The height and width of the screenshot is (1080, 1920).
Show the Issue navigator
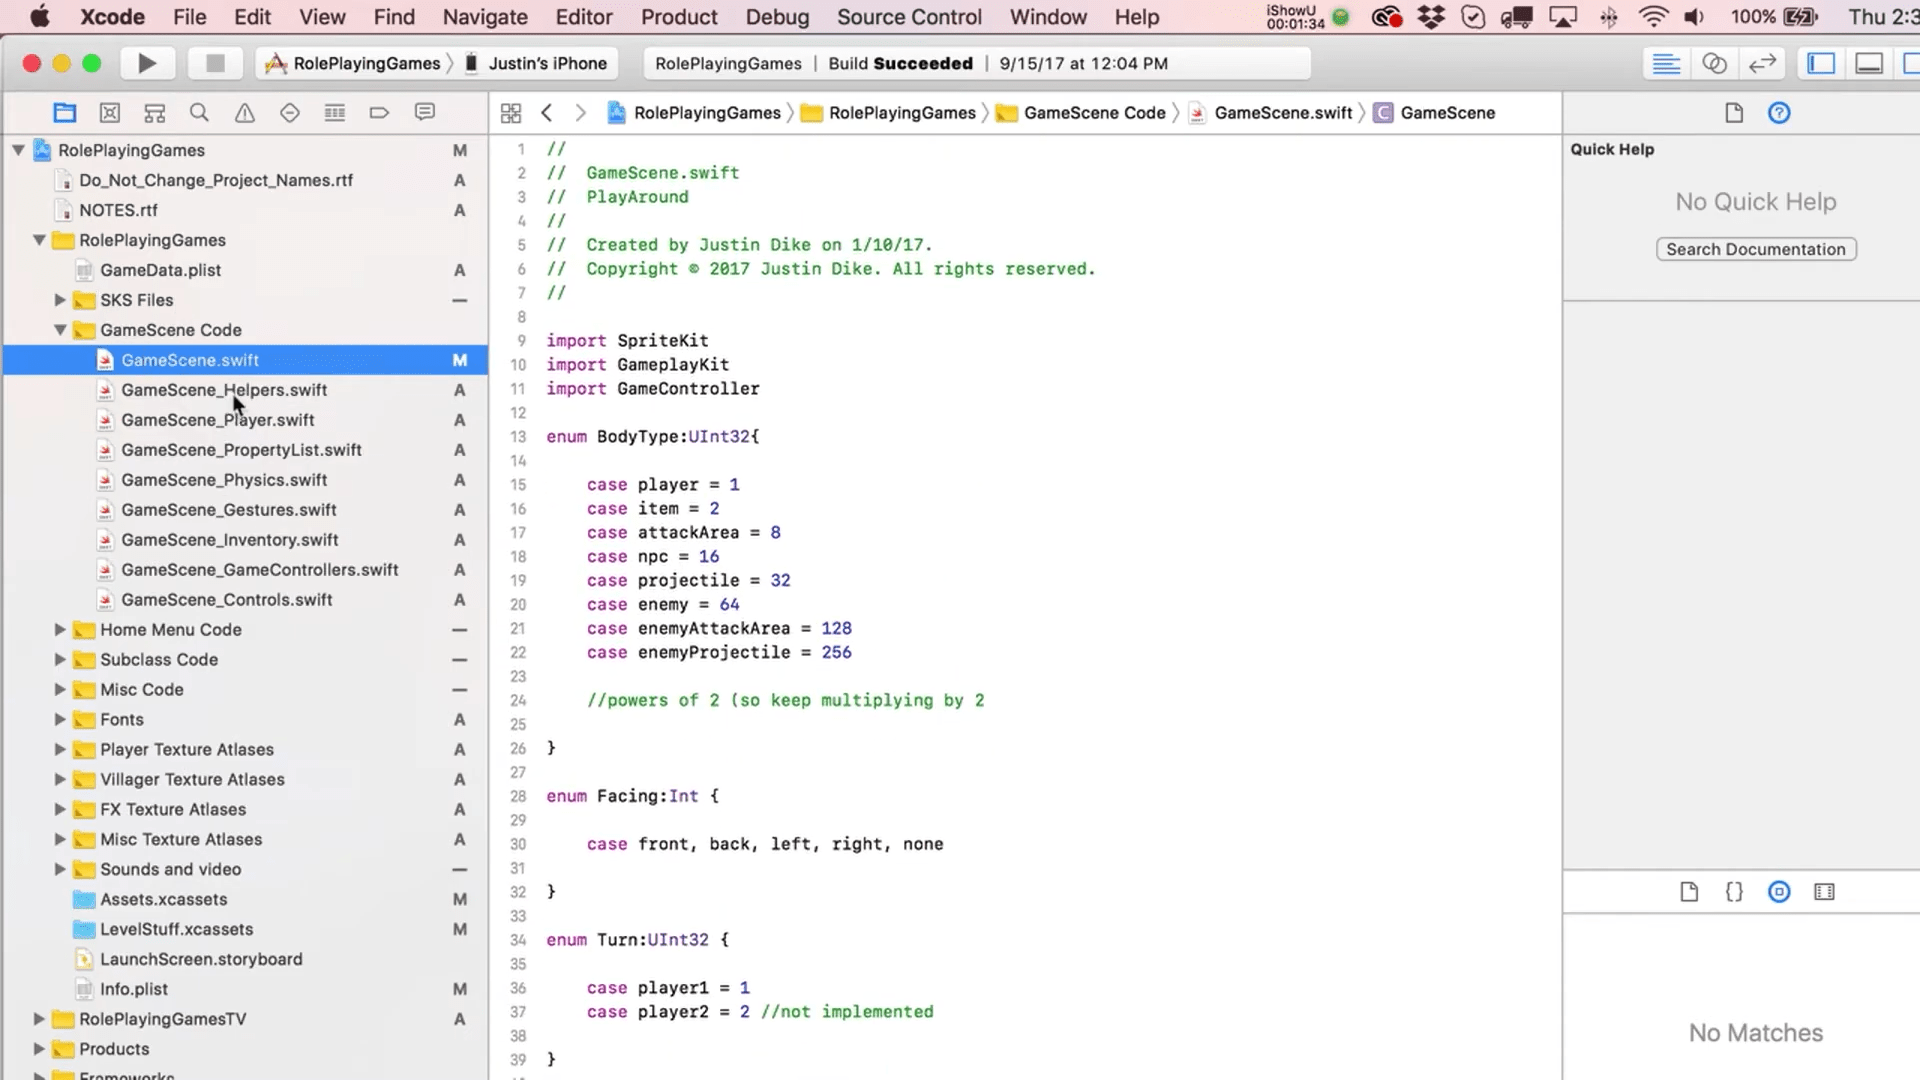tap(244, 112)
